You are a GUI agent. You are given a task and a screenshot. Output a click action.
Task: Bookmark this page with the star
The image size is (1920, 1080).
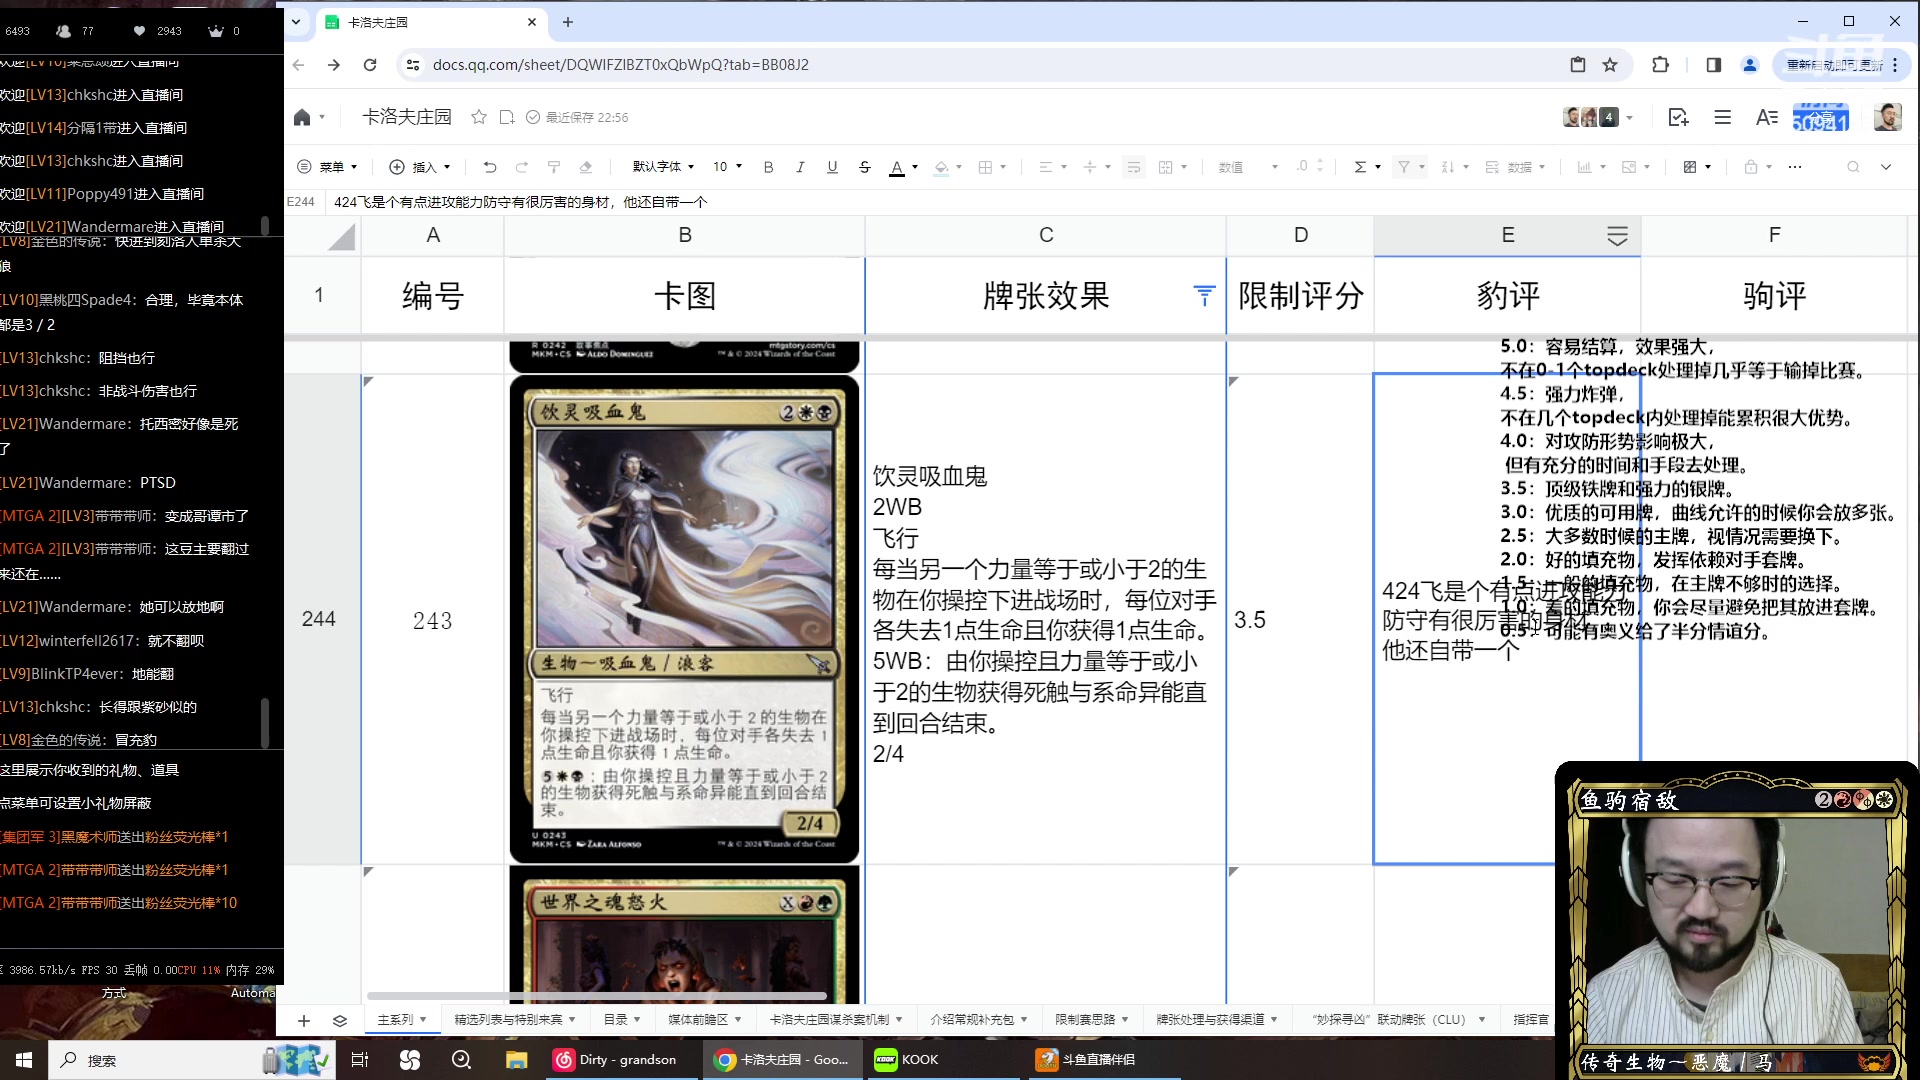(x=1610, y=65)
